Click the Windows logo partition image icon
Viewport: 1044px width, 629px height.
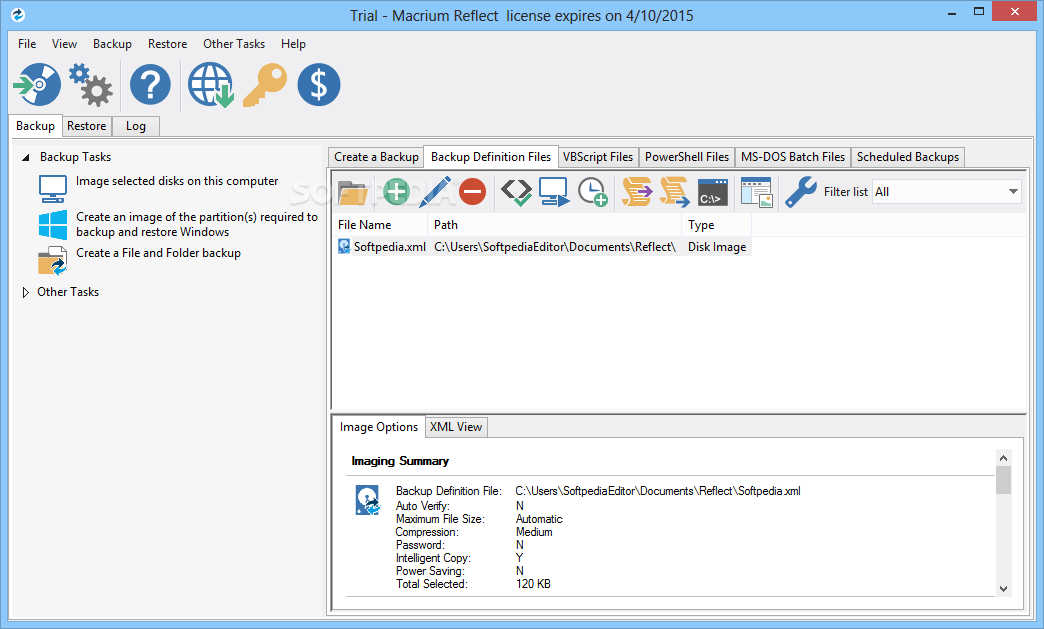click(53, 225)
